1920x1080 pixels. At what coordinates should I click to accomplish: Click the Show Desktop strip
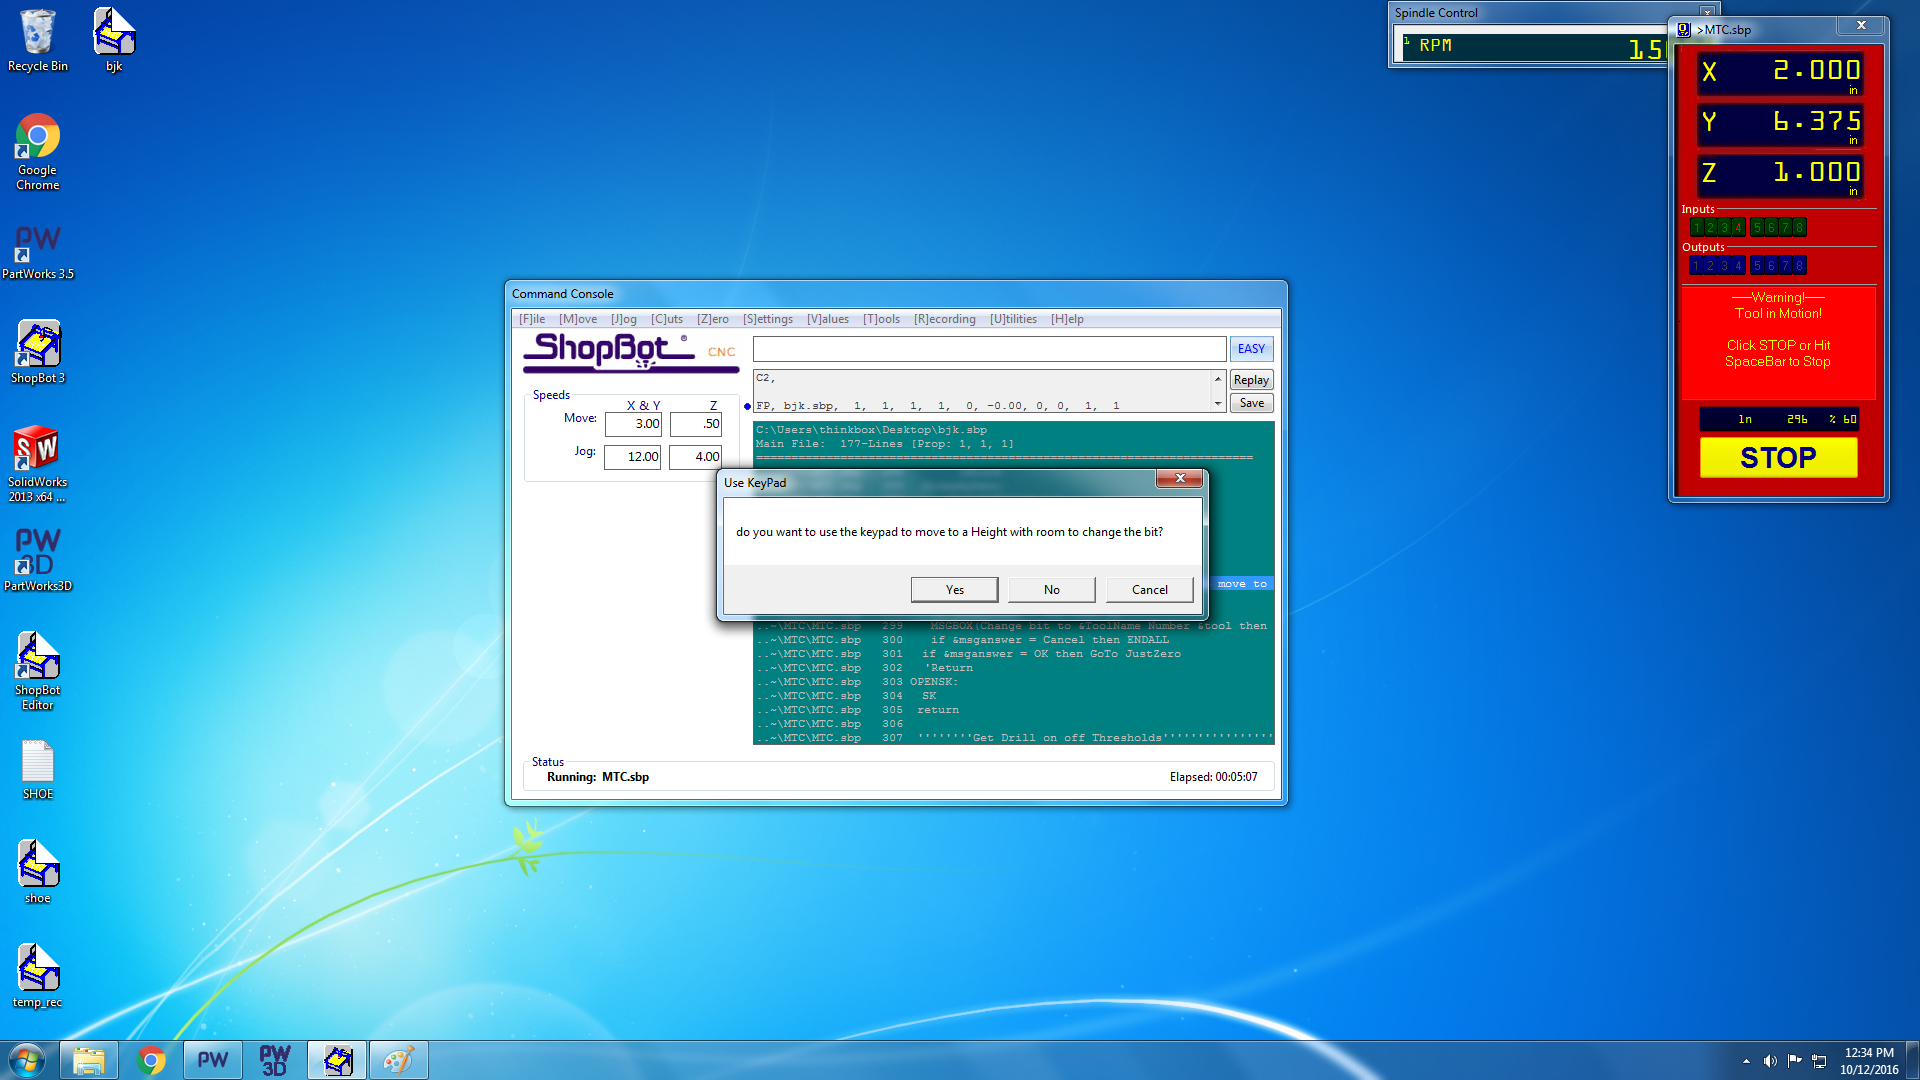pos(1912,1060)
